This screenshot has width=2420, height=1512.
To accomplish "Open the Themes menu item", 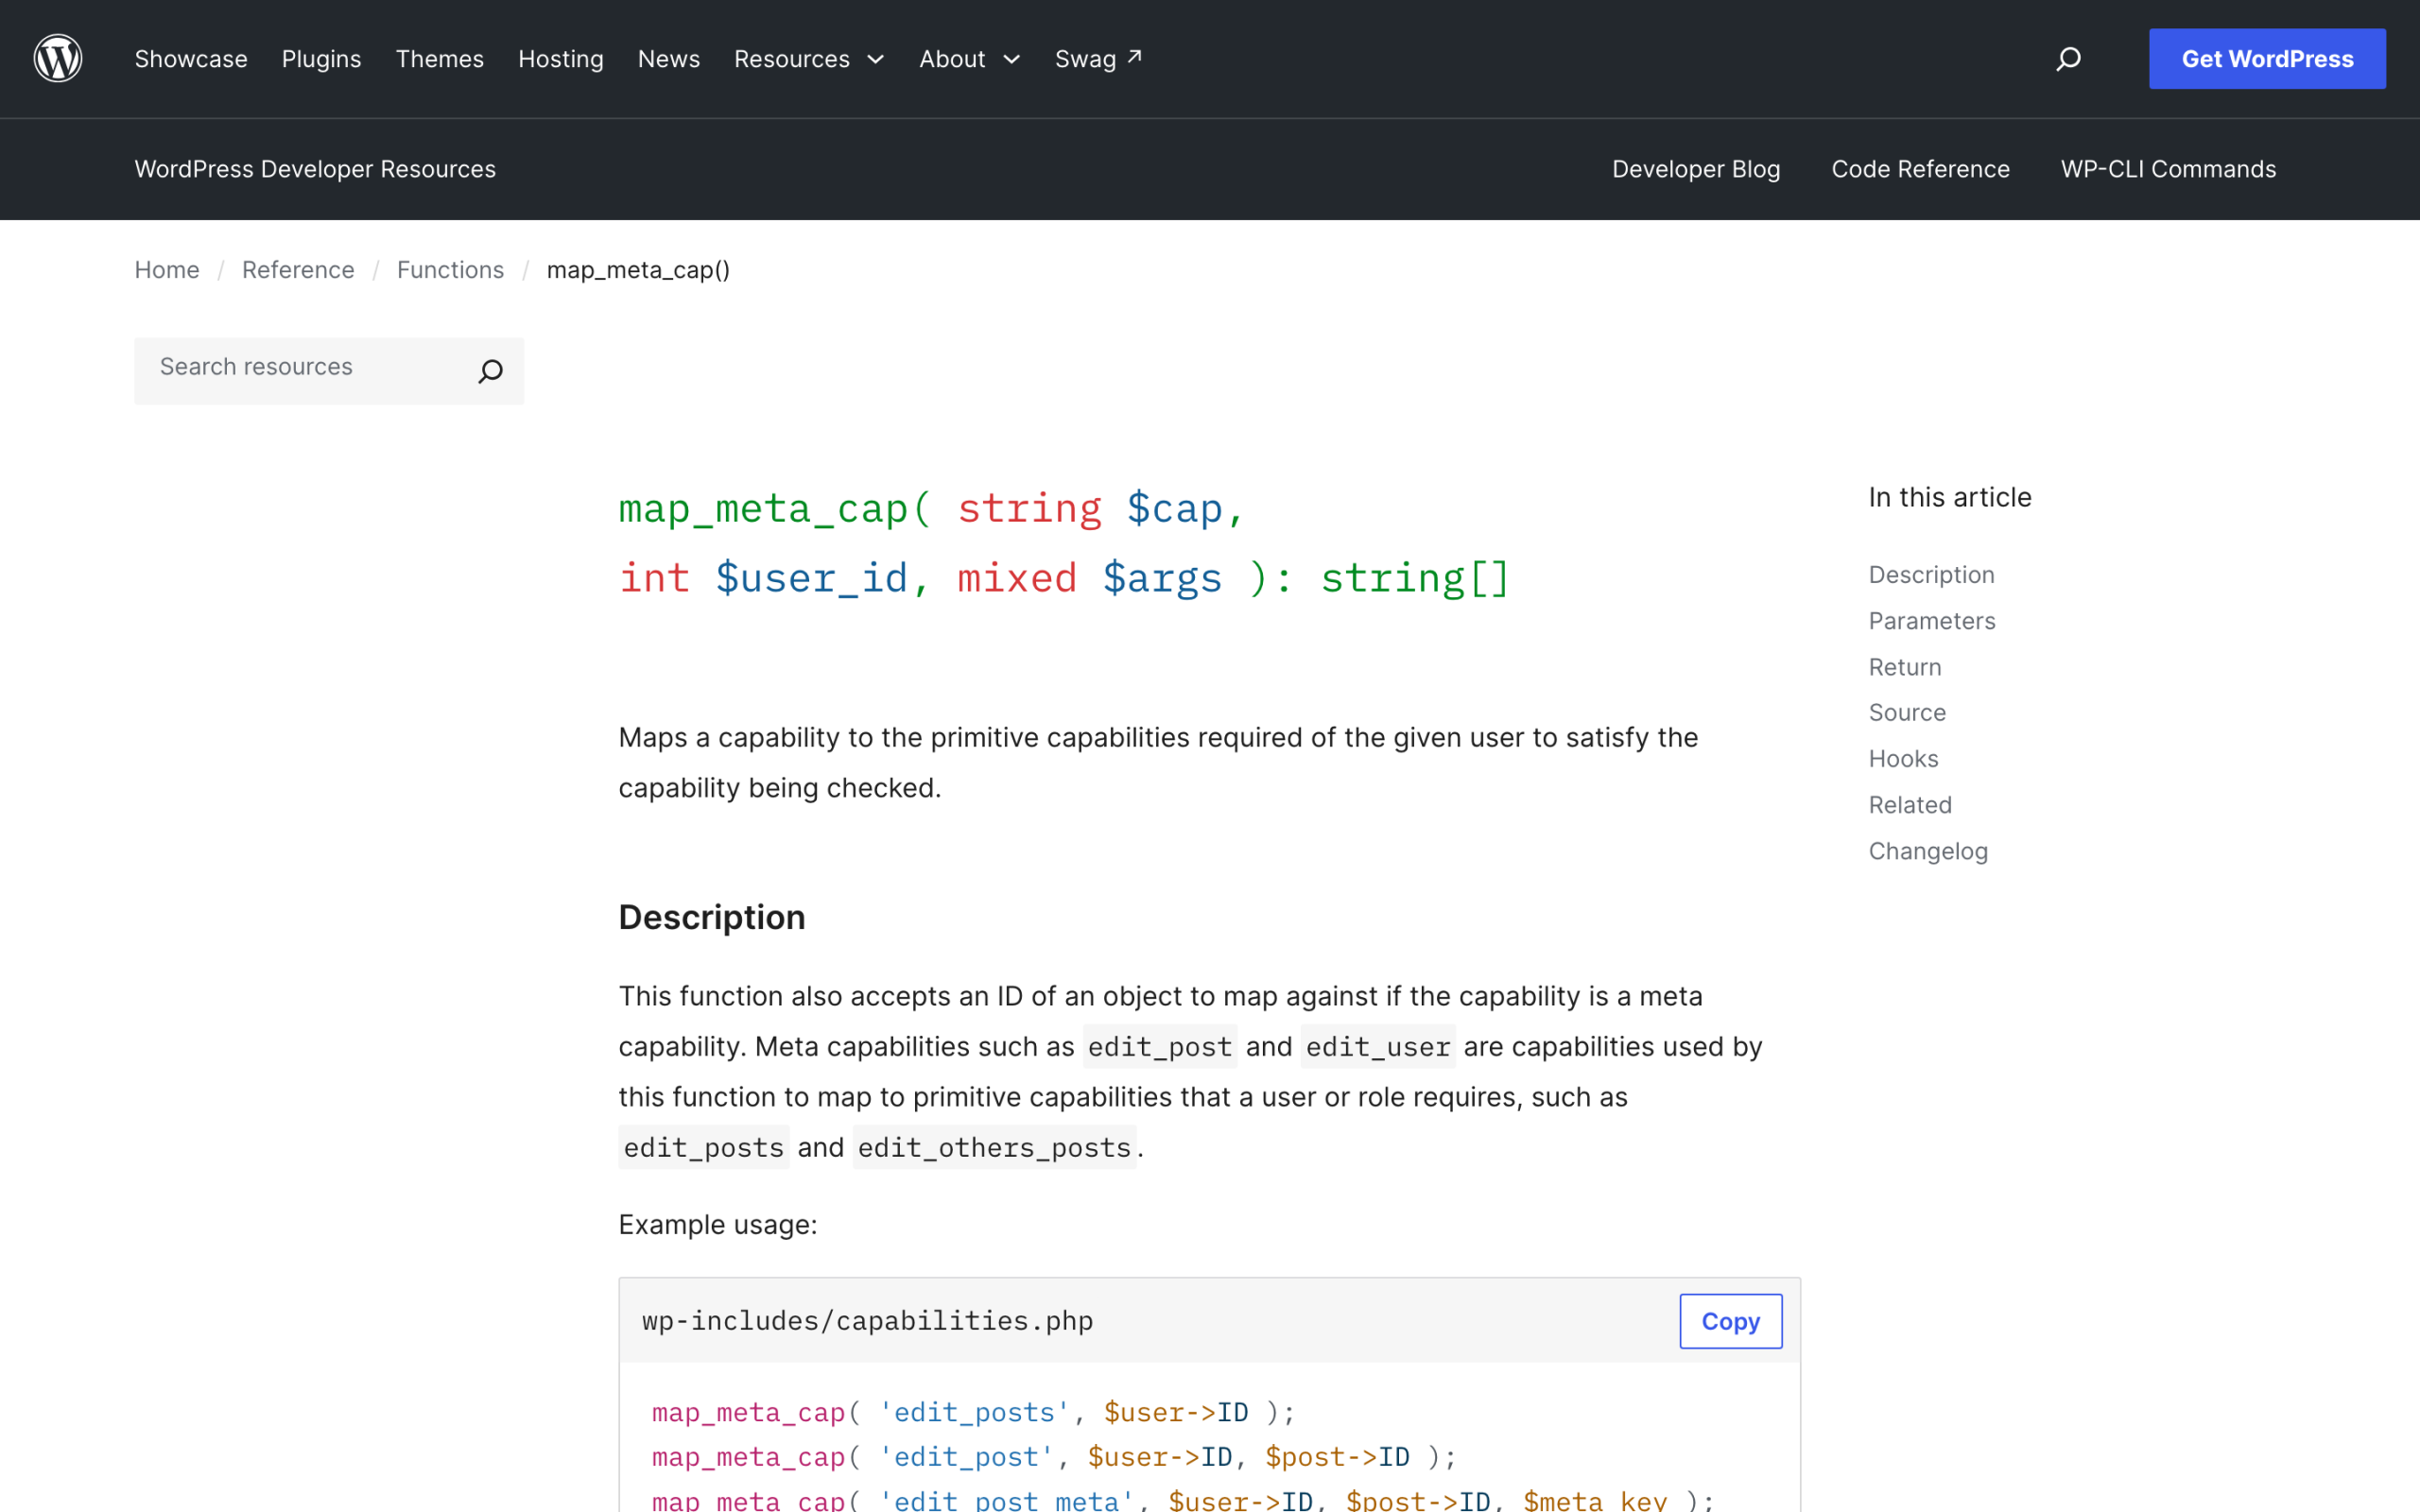I will point(440,59).
